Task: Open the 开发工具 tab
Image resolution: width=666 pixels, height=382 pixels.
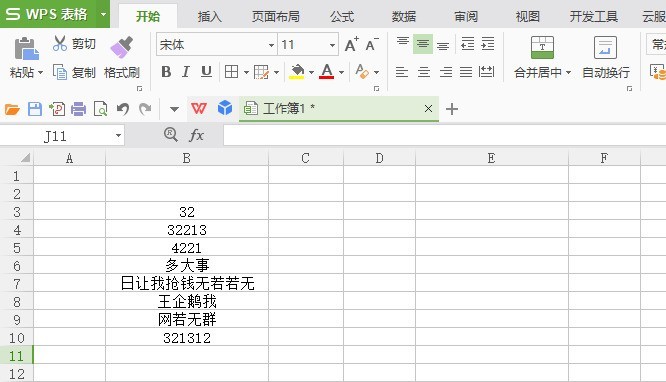Action: click(593, 17)
